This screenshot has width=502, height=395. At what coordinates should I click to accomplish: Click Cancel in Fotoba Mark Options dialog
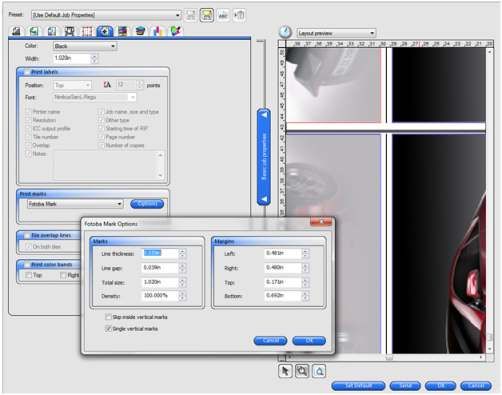pos(270,340)
